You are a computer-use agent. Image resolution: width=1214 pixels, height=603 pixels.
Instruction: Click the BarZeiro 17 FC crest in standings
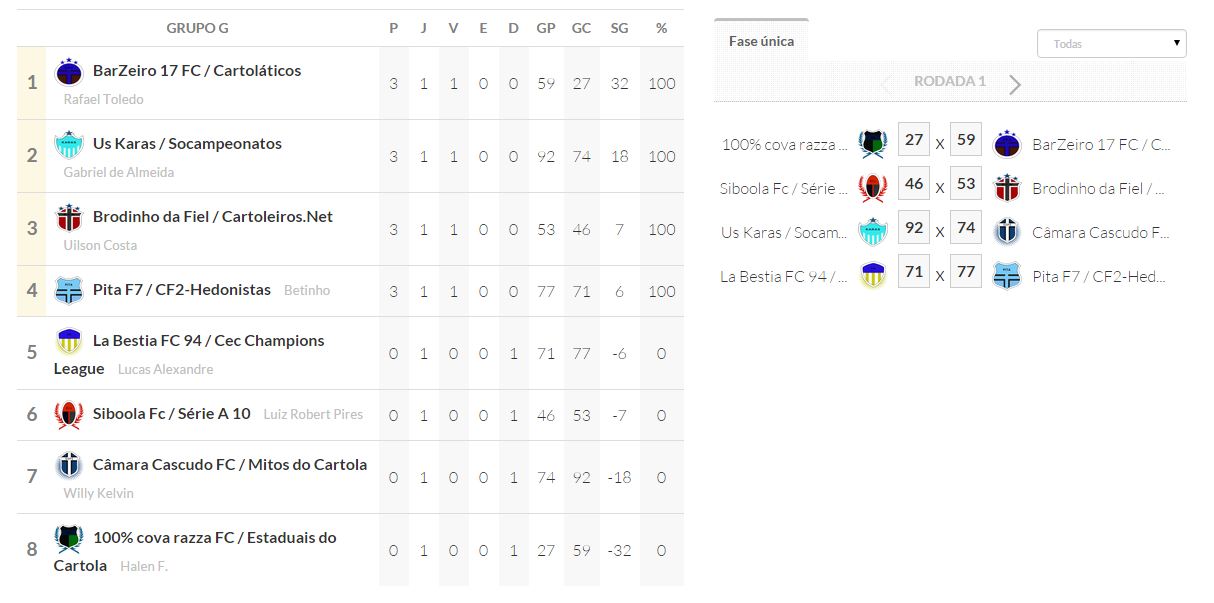[x=68, y=72]
